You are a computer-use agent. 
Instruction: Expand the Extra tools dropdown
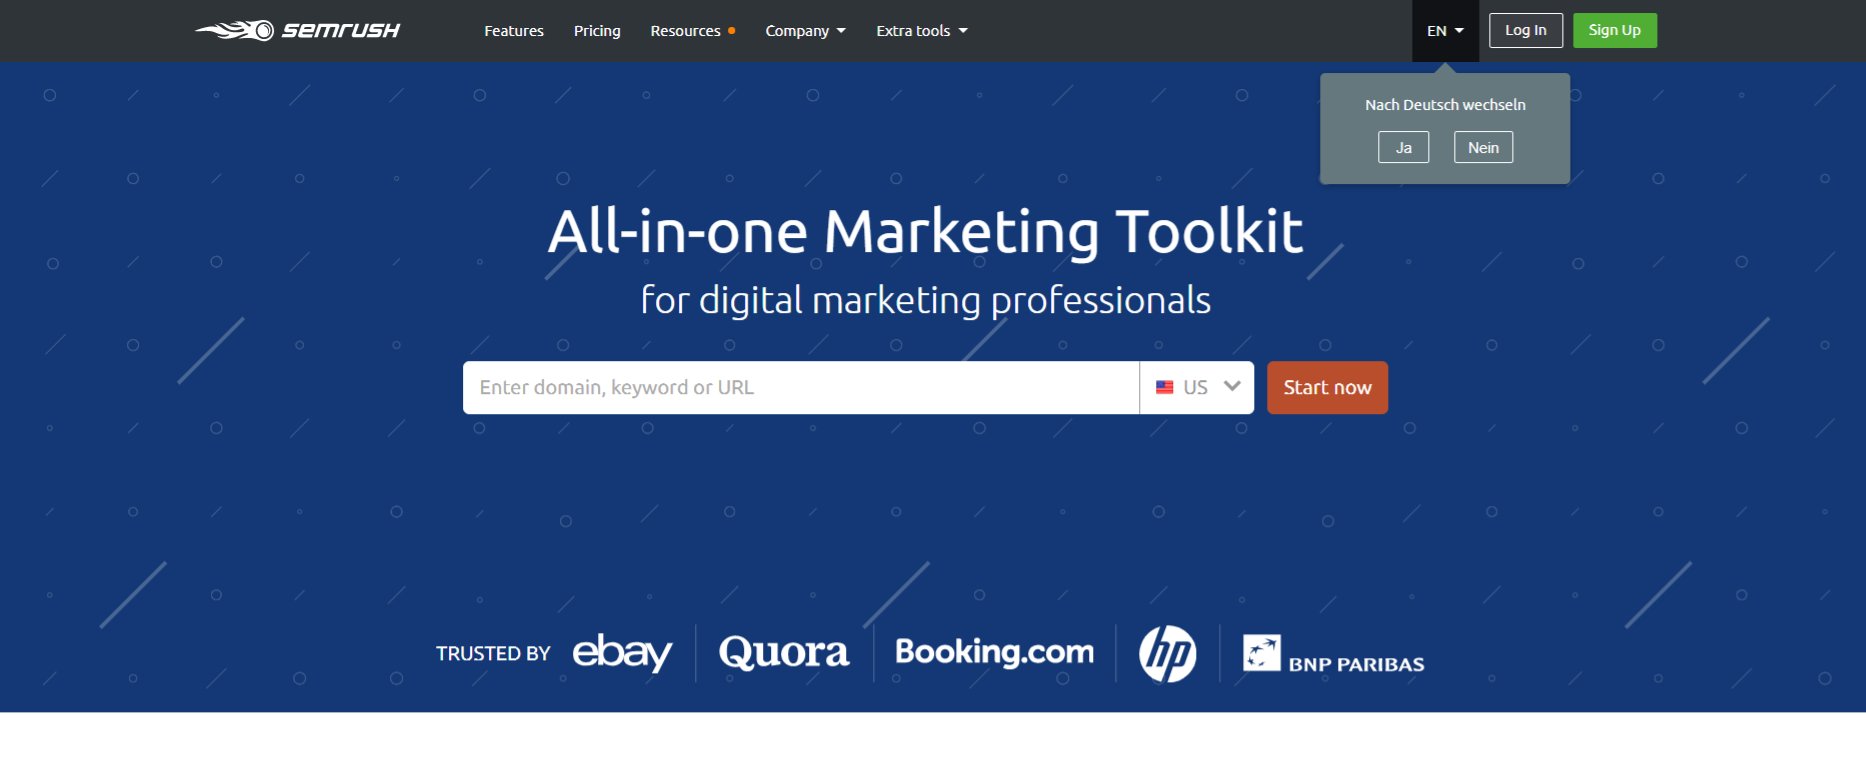tap(922, 31)
